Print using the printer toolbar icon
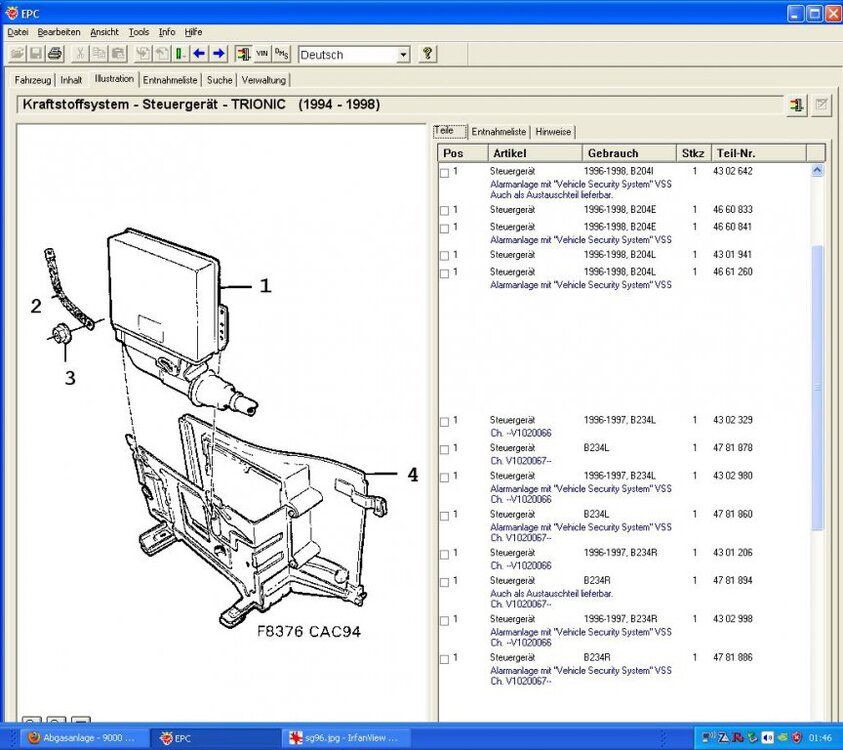Screen dimensions: 843x750 pyautogui.click(x=55, y=54)
